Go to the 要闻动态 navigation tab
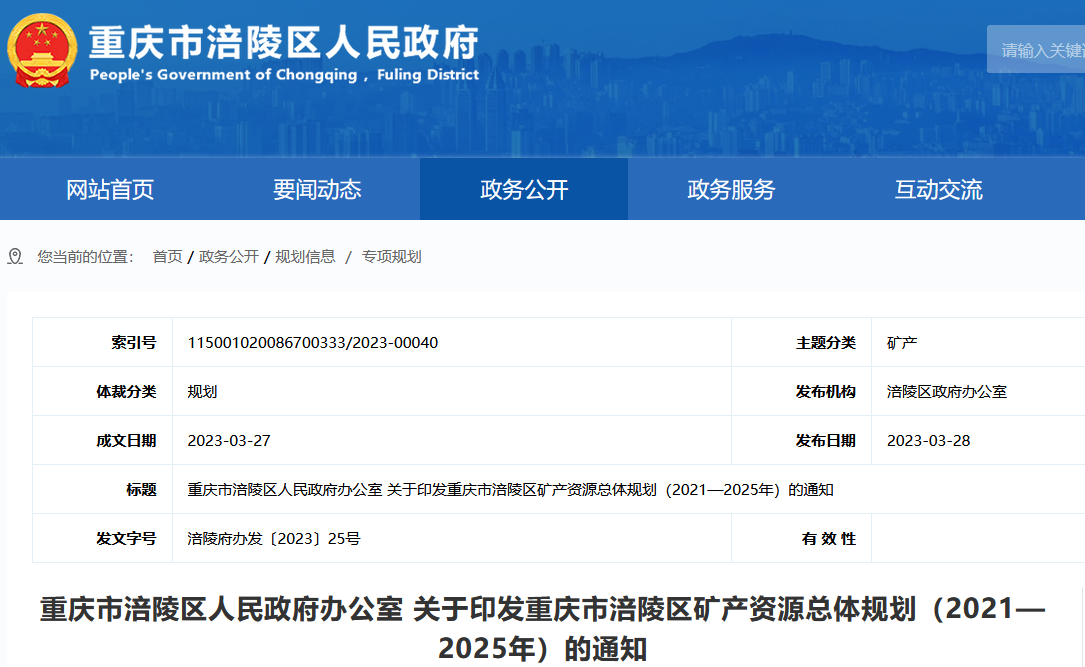The width and height of the screenshot is (1085, 667). pyautogui.click(x=317, y=190)
